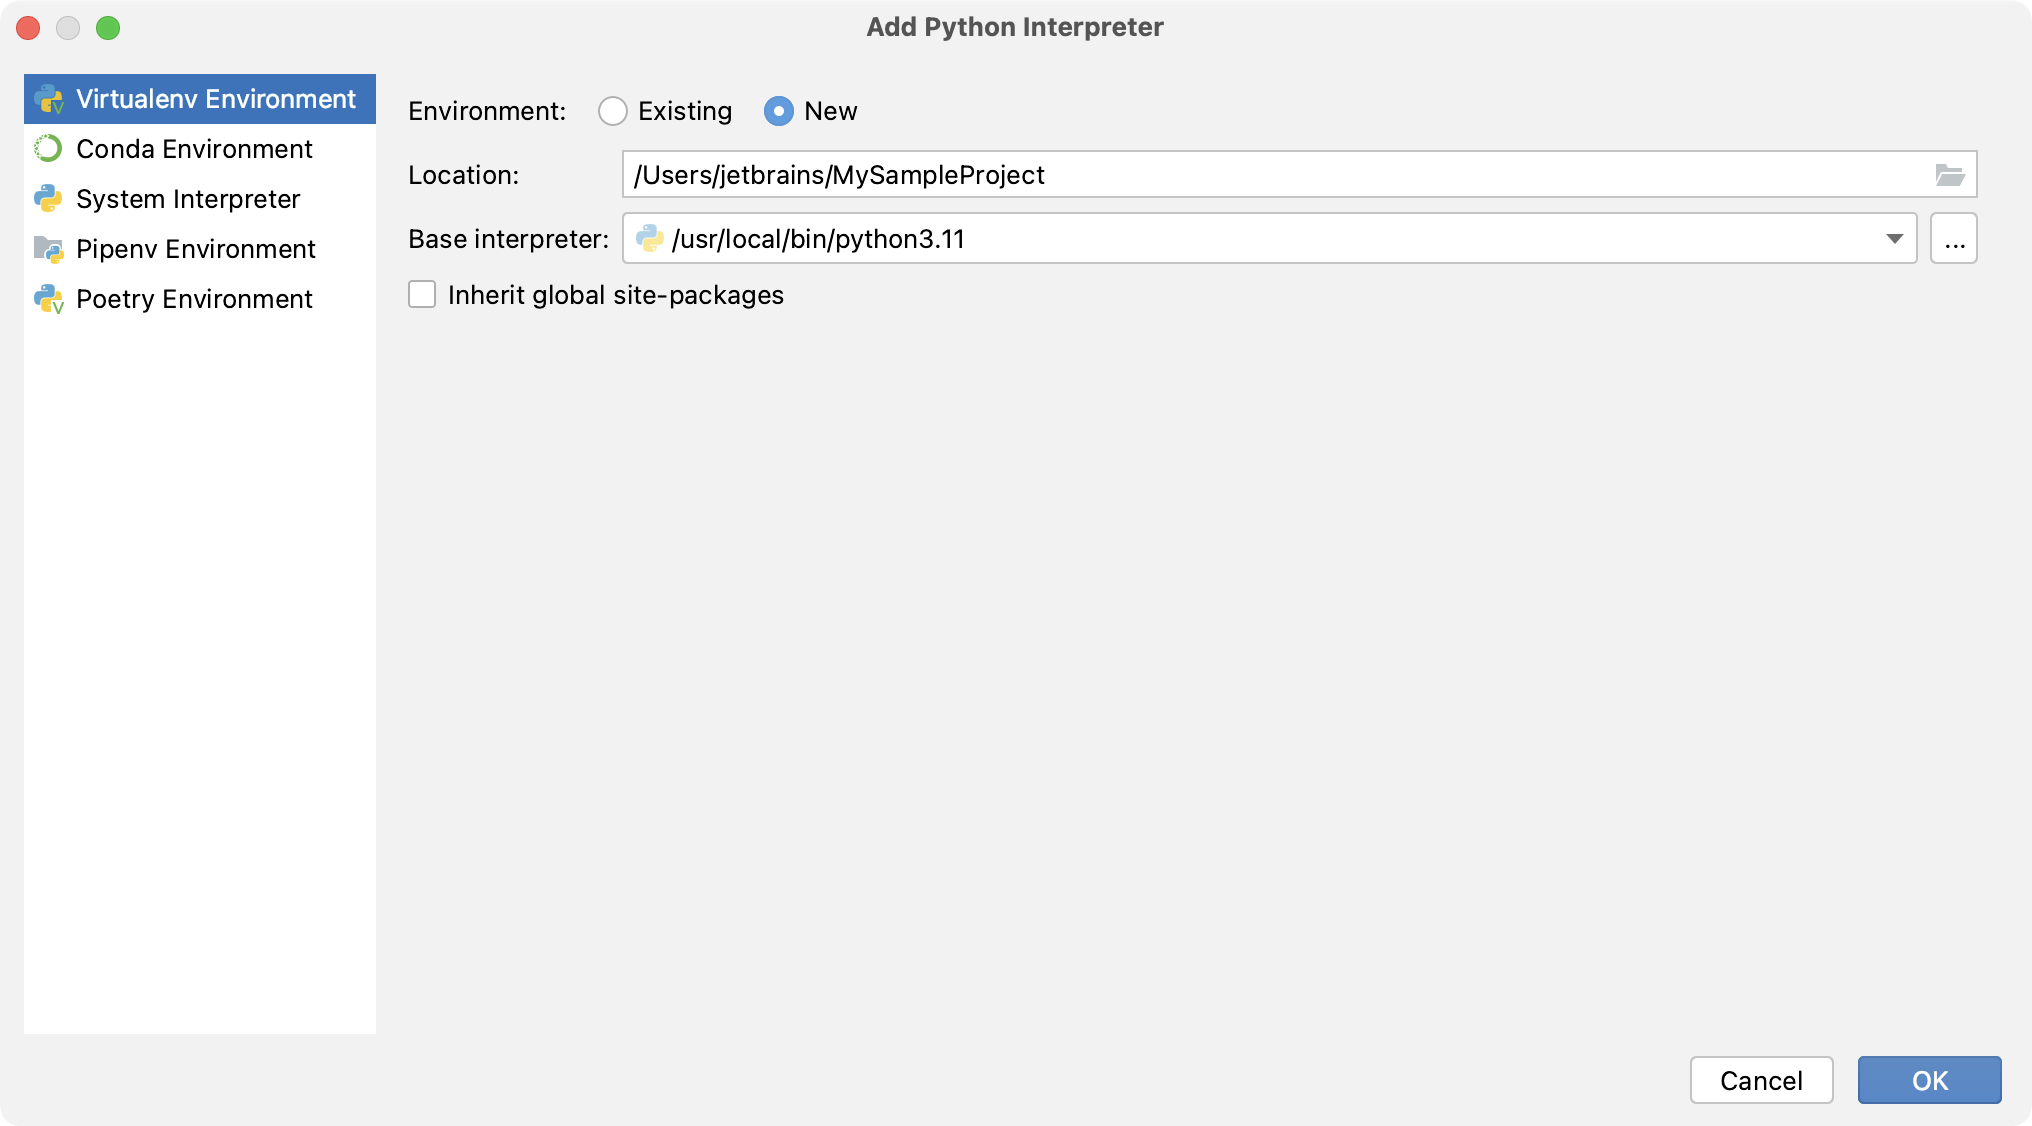The image size is (2032, 1126).
Task: Click the Virtualenv Environment menu item
Action: tap(200, 97)
